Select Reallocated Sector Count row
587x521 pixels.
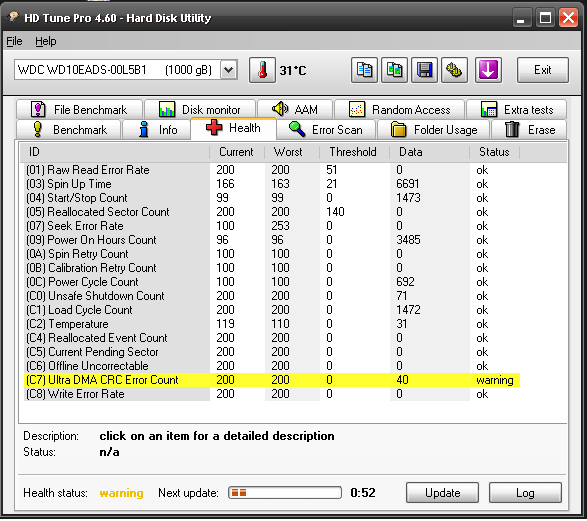coord(272,212)
